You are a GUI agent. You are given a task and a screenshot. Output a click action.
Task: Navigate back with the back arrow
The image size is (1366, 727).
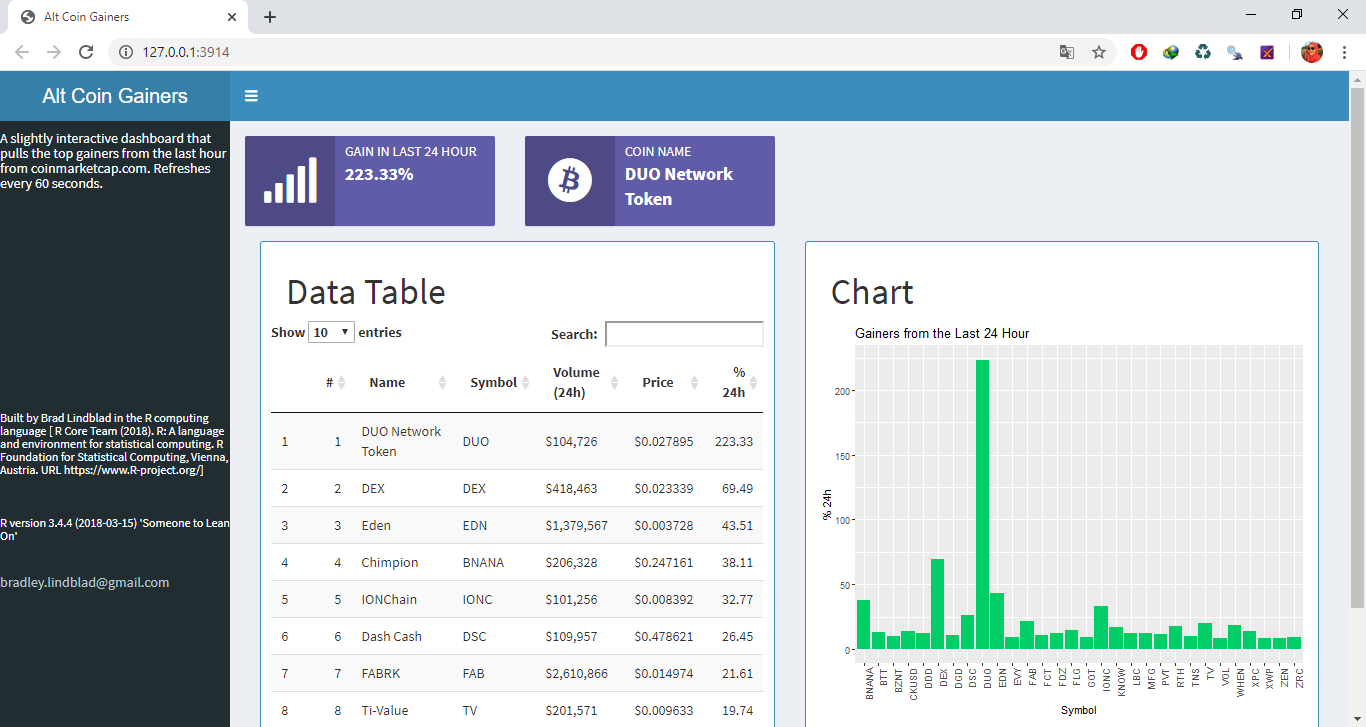(x=22, y=52)
